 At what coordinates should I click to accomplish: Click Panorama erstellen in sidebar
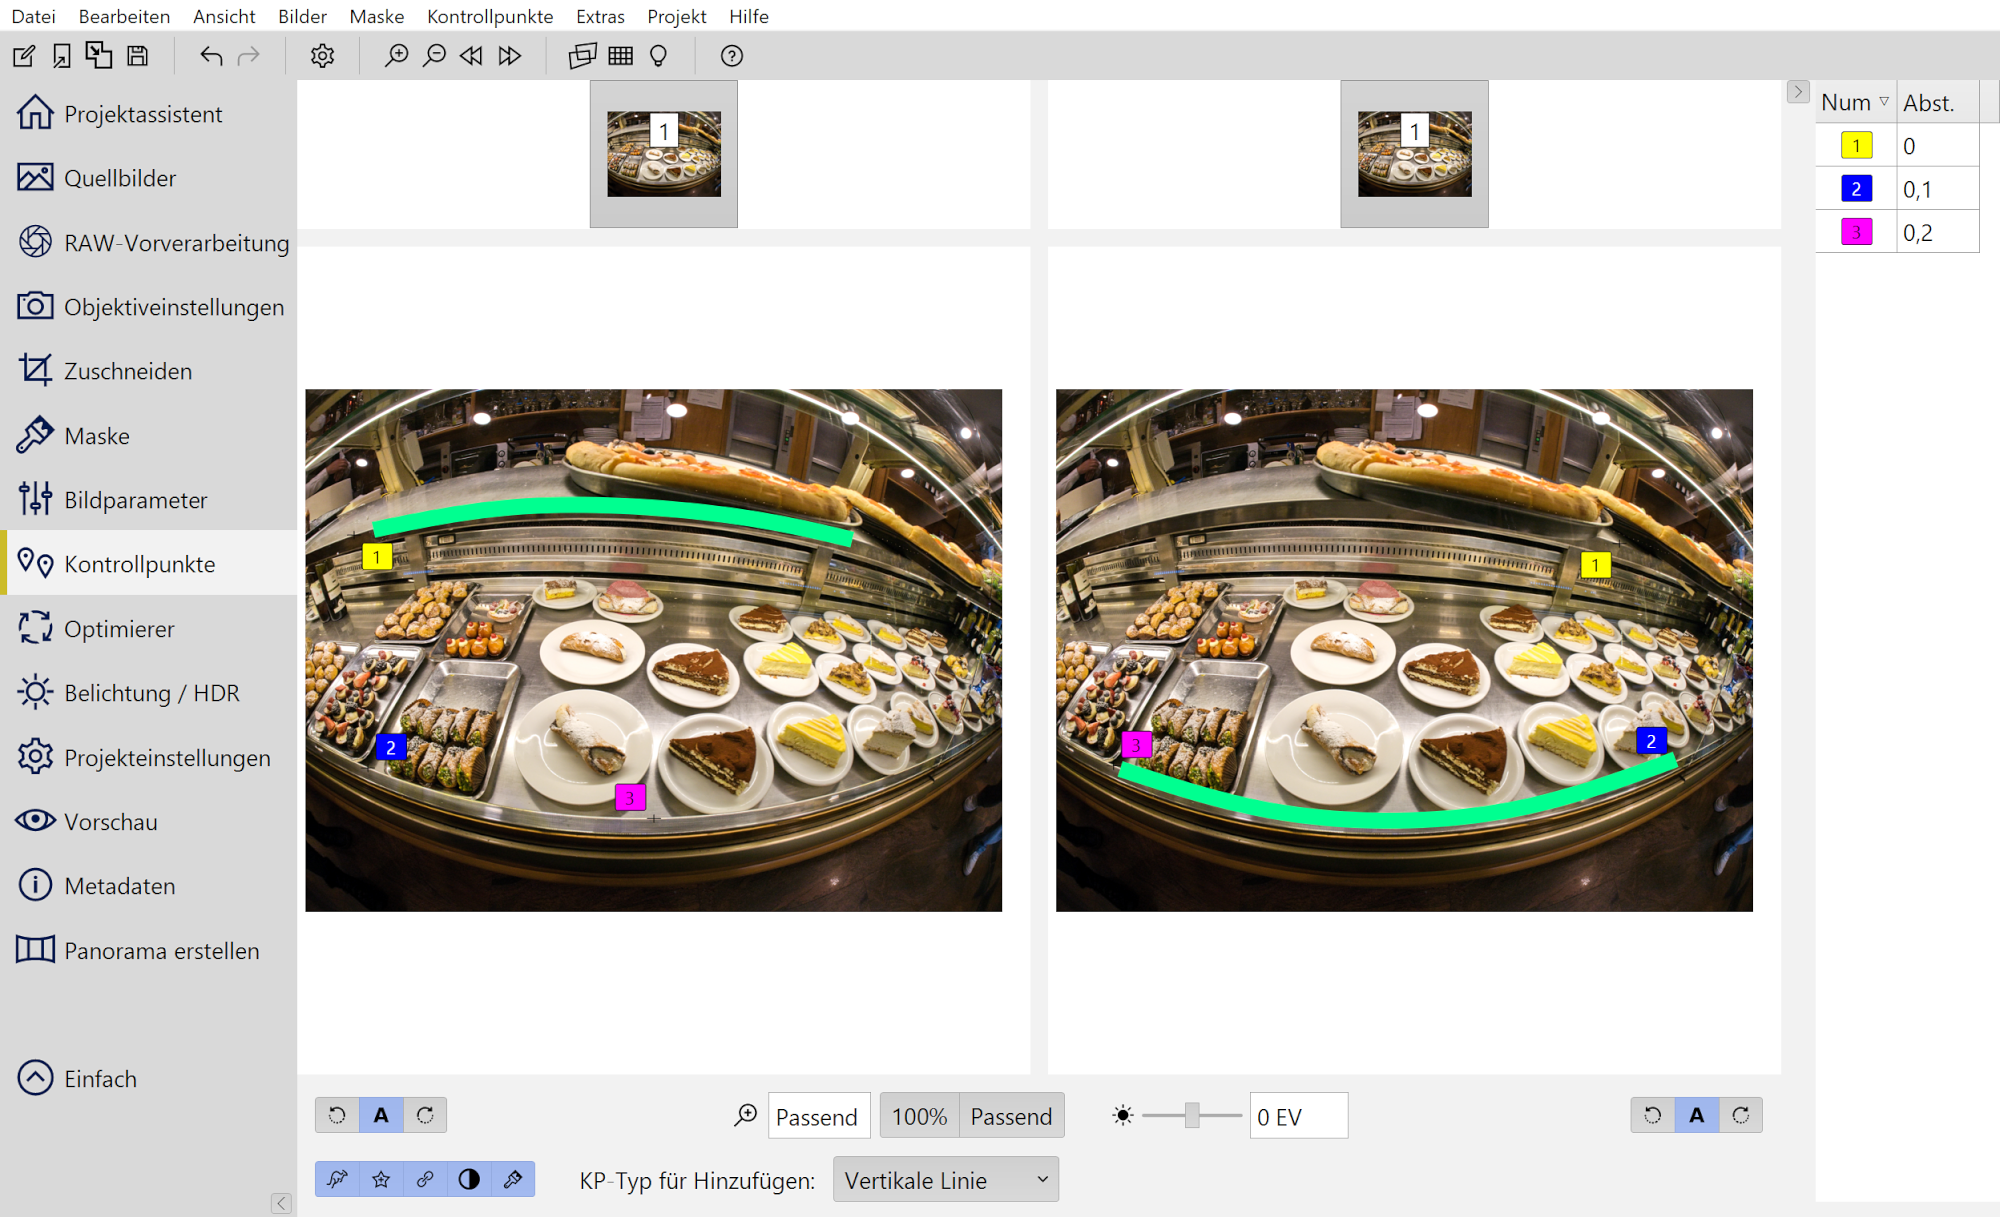(x=160, y=951)
